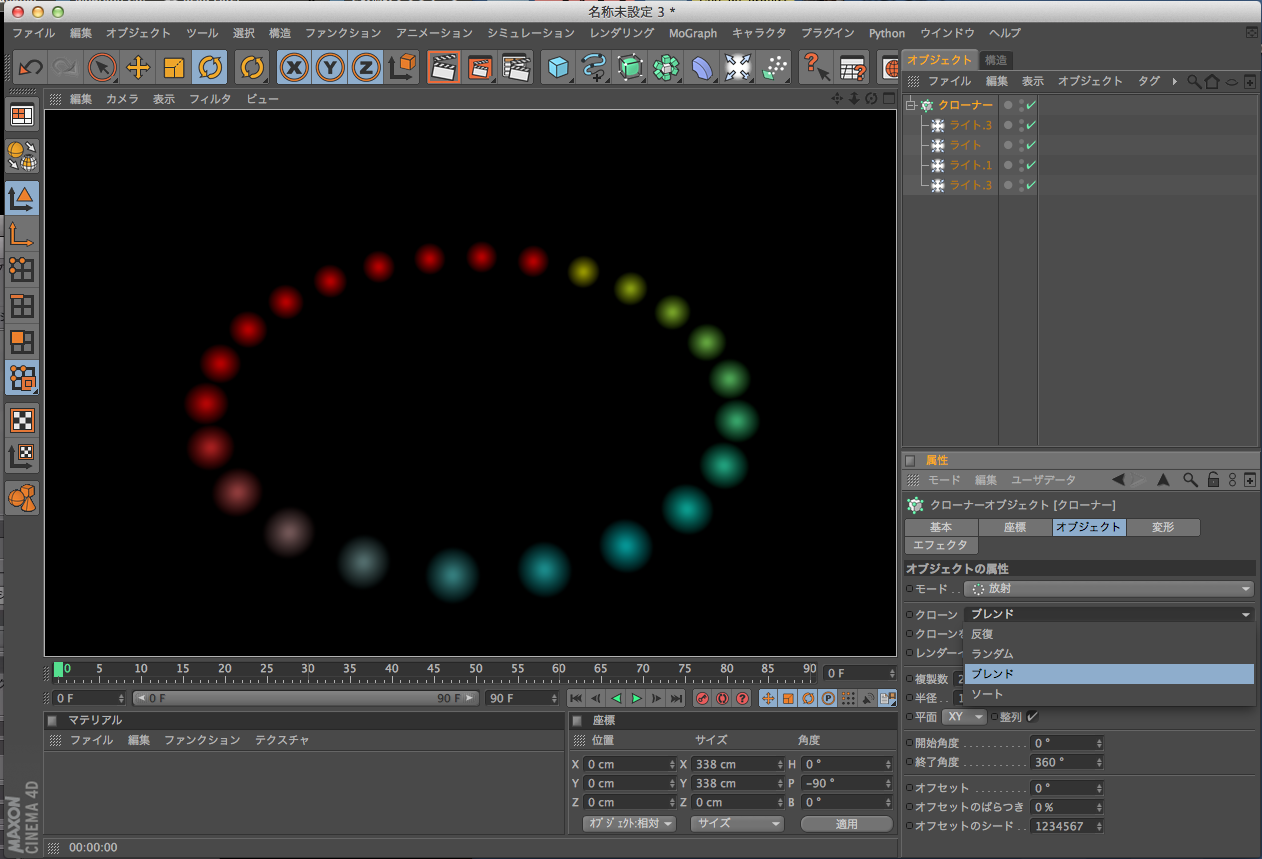The image size is (1262, 859).
Task: Toggle the X axis lock
Action: [x=294, y=67]
